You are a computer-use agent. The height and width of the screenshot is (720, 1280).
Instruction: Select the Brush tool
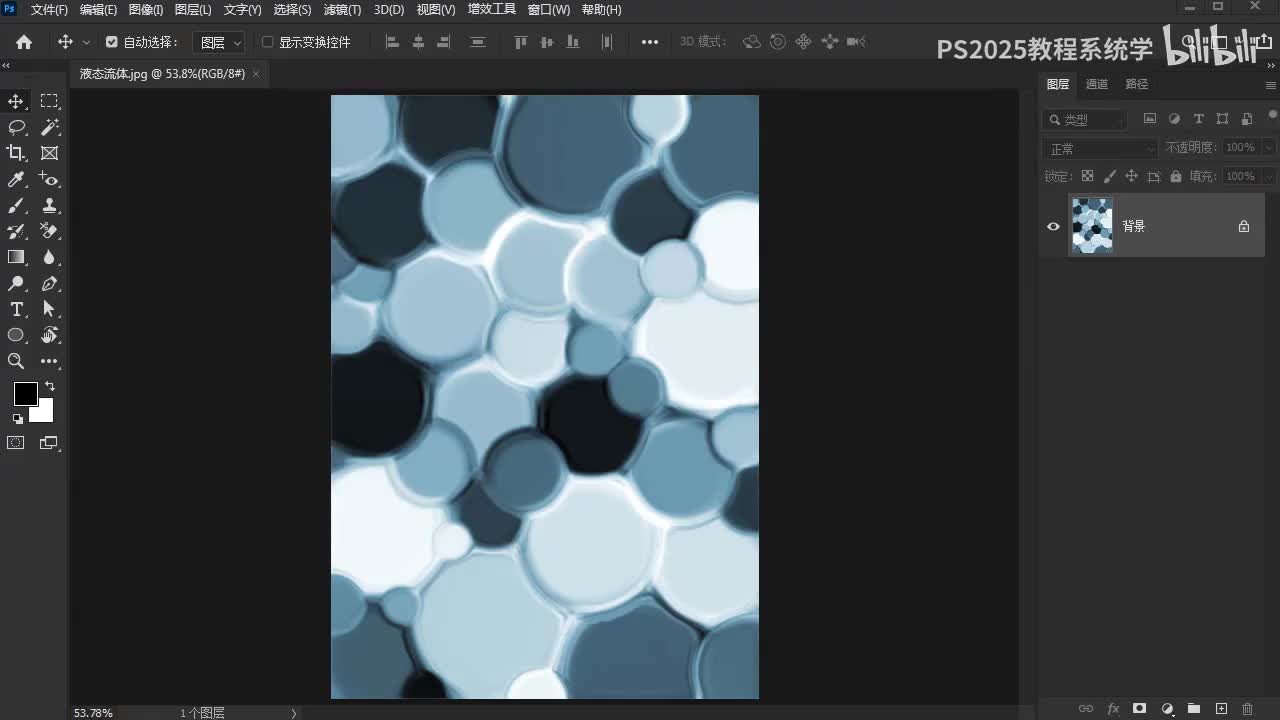16,205
